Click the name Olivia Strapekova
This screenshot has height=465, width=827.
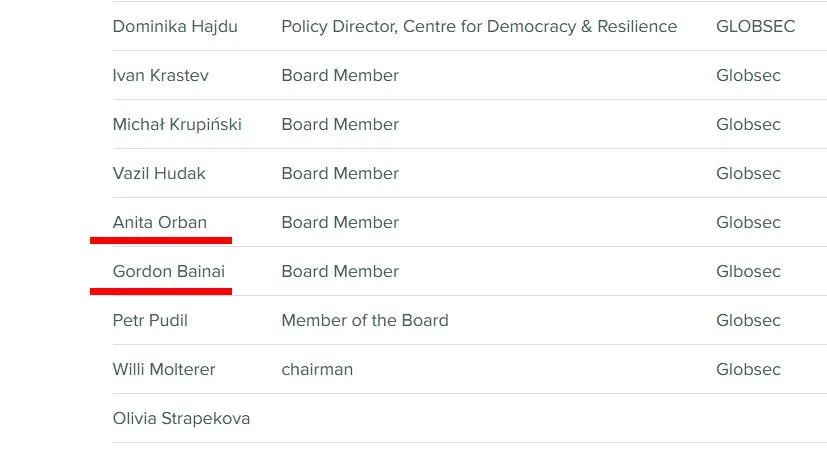[181, 419]
